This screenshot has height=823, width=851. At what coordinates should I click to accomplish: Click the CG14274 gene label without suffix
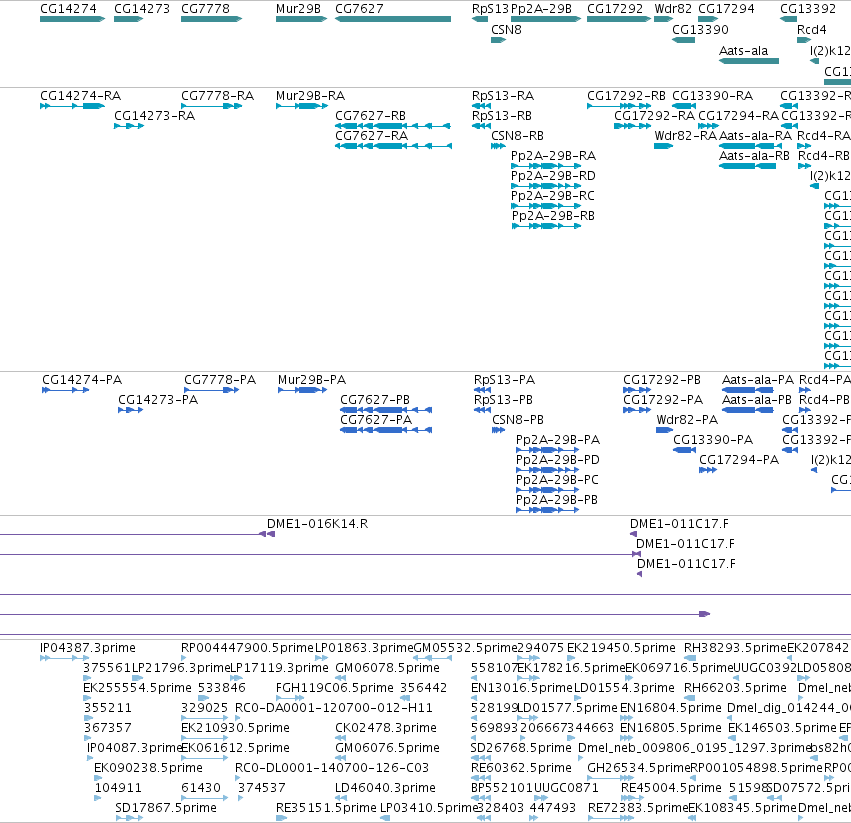pos(68,9)
